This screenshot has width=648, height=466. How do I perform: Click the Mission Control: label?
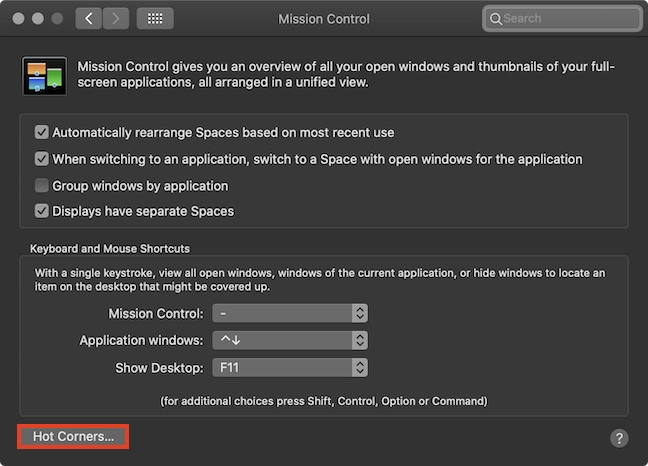pos(156,314)
